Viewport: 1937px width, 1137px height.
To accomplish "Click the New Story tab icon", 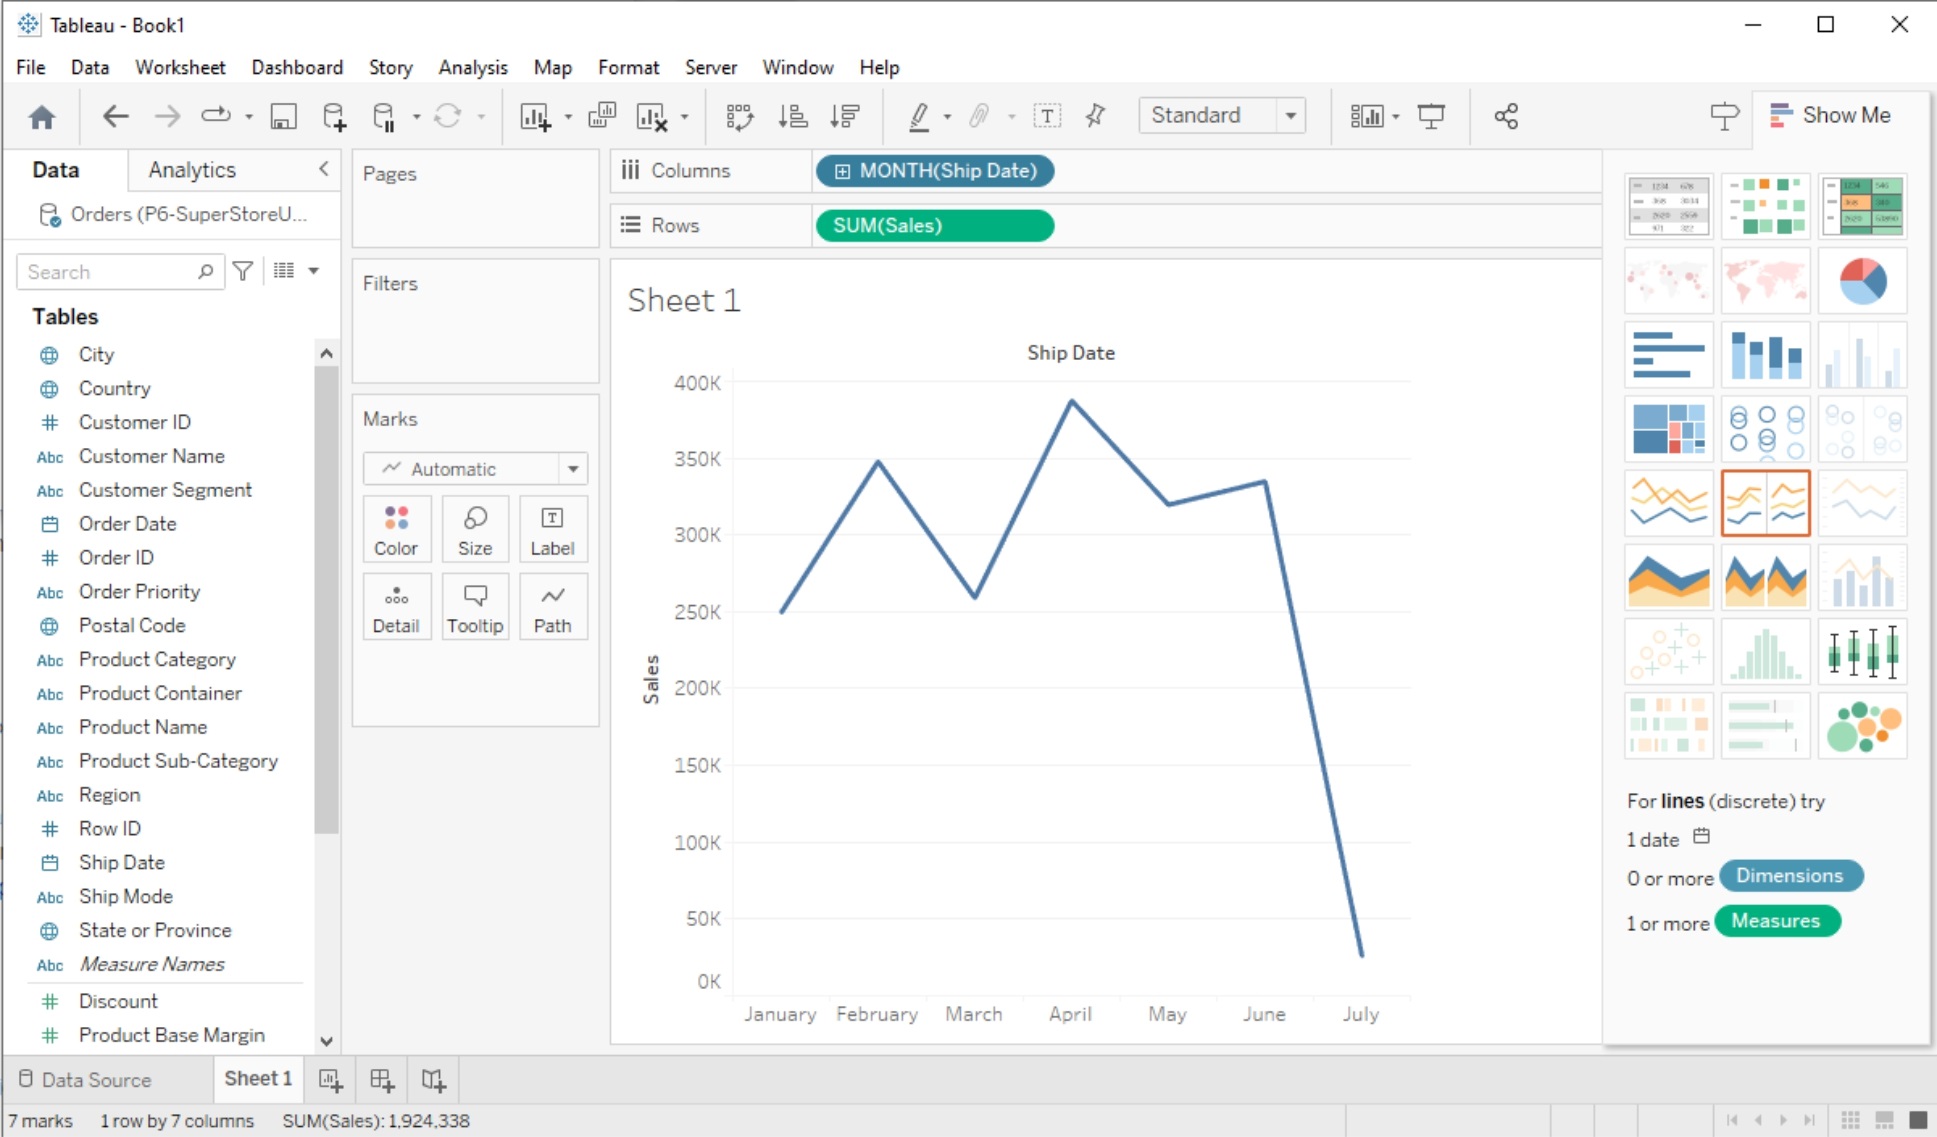I will click(x=433, y=1080).
